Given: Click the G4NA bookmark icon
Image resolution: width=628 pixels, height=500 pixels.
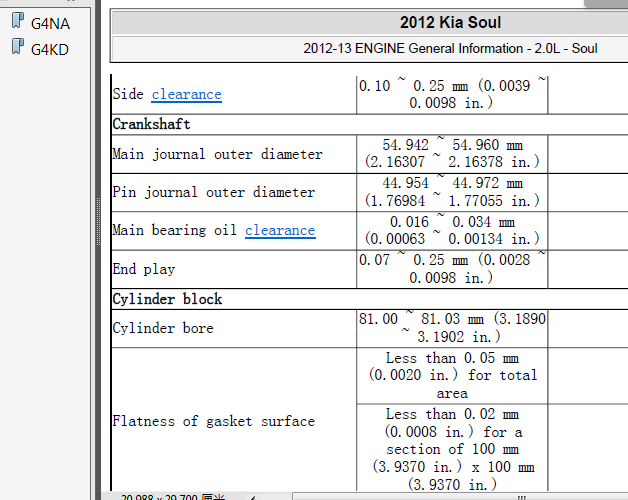Looking at the screenshot, I should (x=18, y=20).
